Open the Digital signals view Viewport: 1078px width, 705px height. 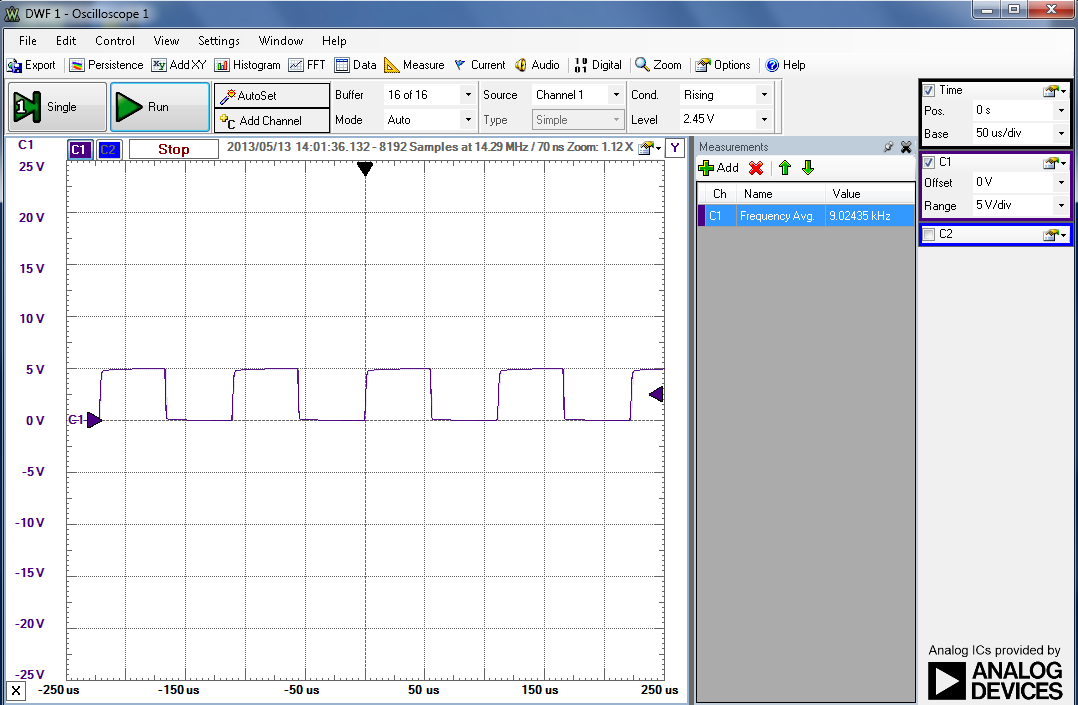[x=597, y=65]
